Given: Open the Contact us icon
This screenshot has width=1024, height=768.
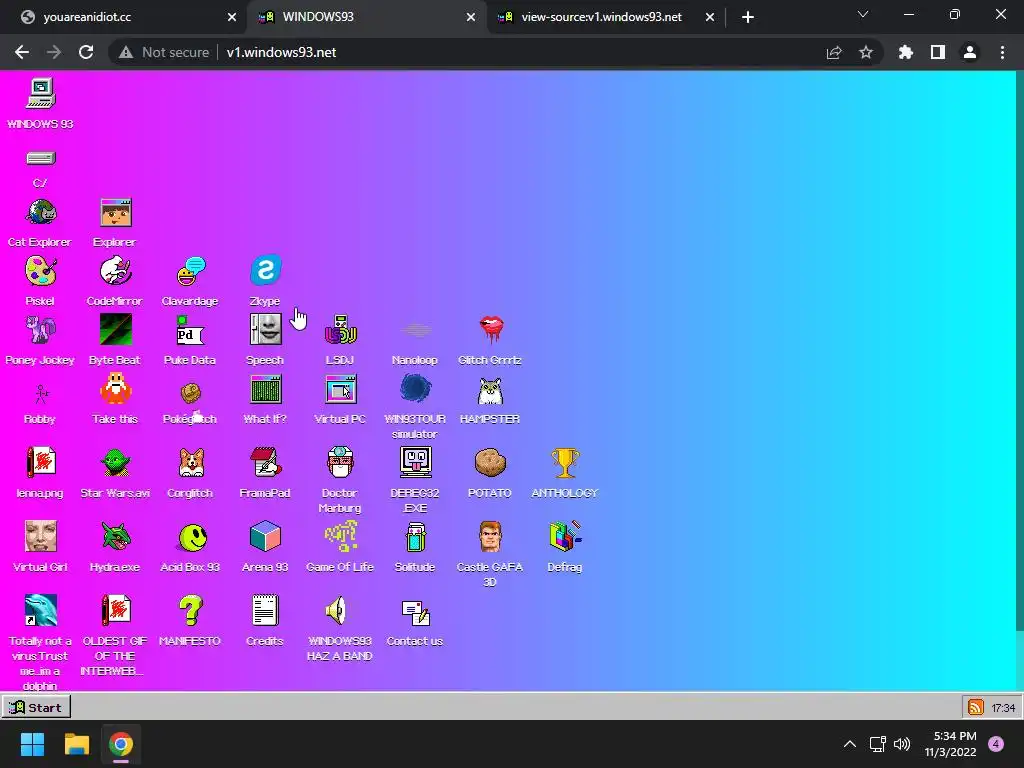Looking at the screenshot, I should [415, 612].
